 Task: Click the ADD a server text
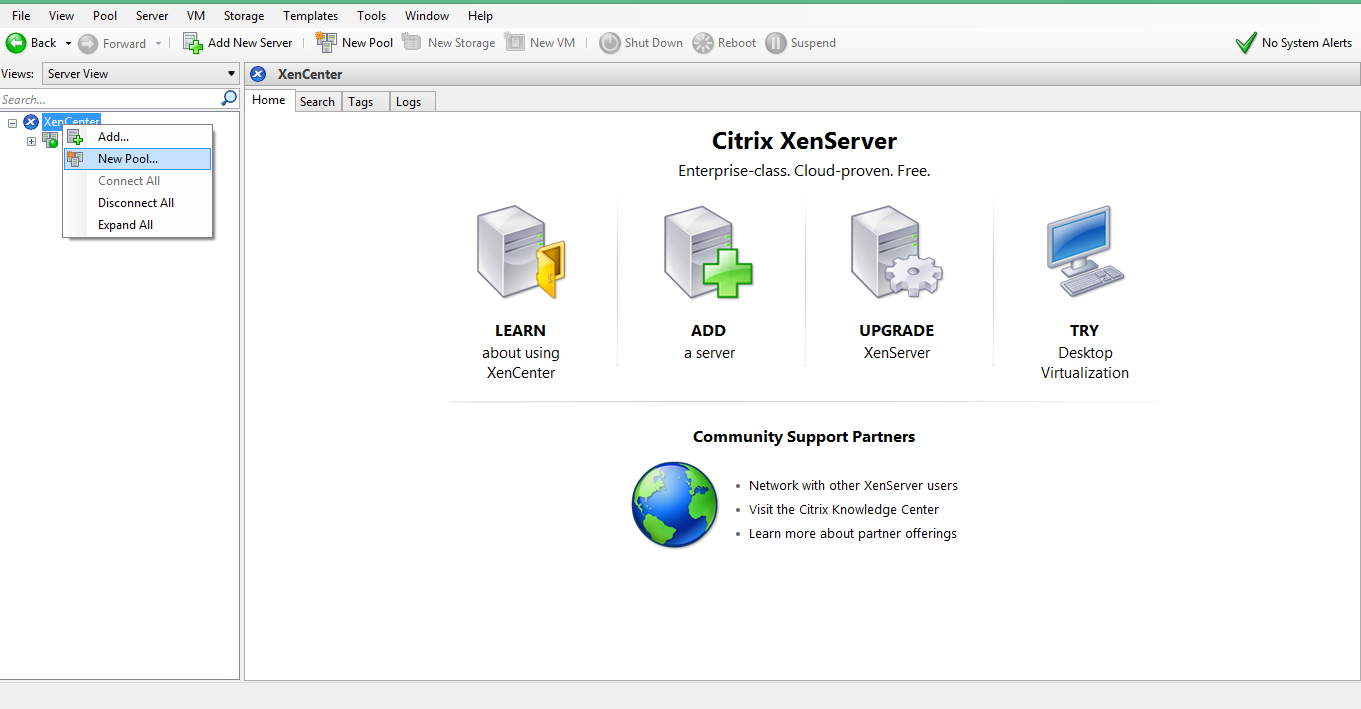click(709, 341)
